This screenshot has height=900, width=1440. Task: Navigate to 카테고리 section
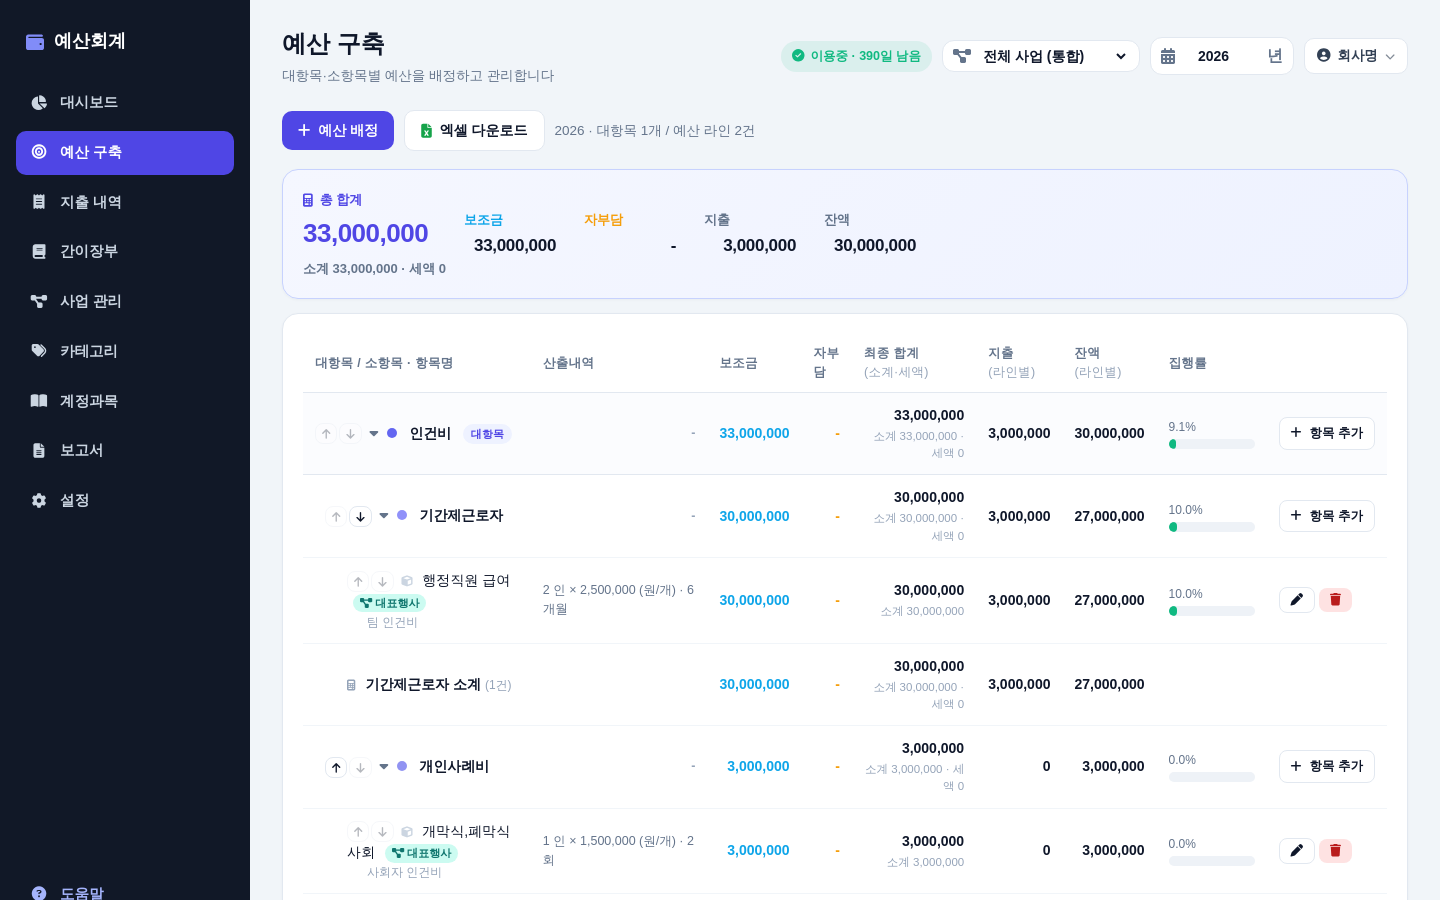point(125,351)
